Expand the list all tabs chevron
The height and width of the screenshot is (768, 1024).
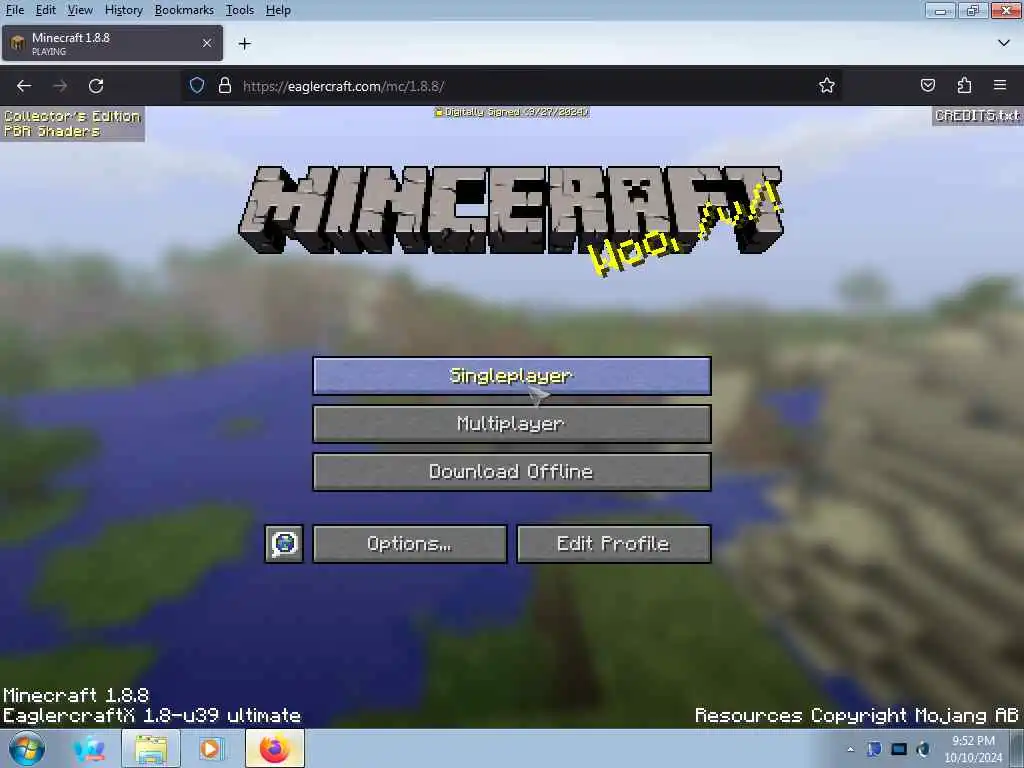(x=1004, y=43)
